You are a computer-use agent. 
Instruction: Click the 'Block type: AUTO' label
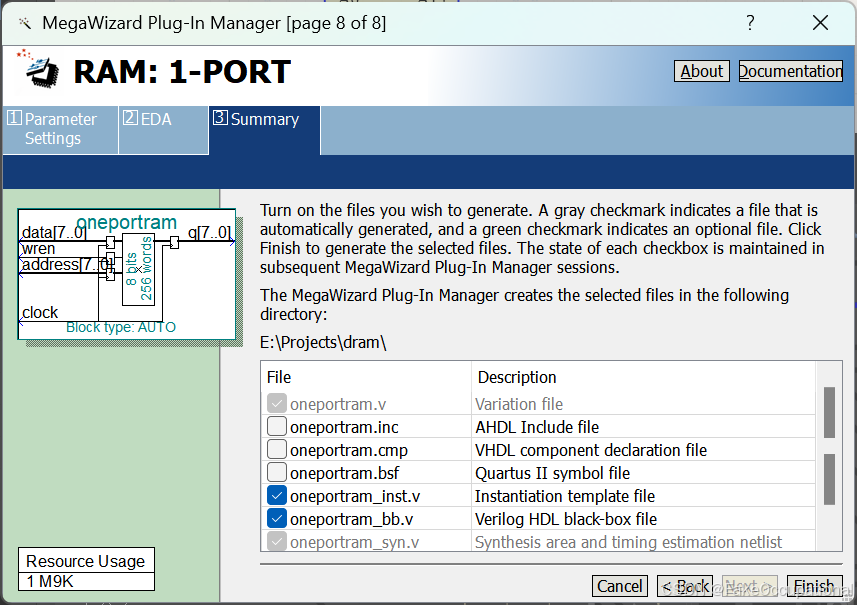click(x=121, y=327)
